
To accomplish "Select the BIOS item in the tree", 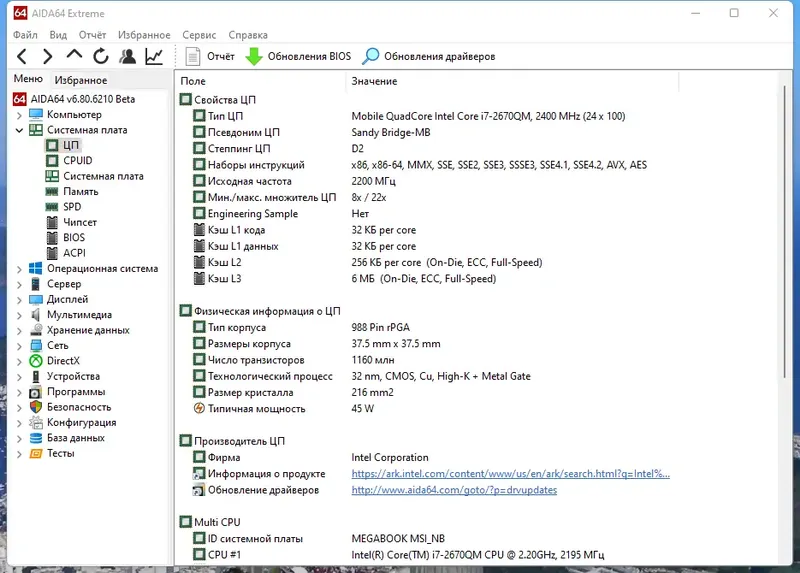I will 74,237.
